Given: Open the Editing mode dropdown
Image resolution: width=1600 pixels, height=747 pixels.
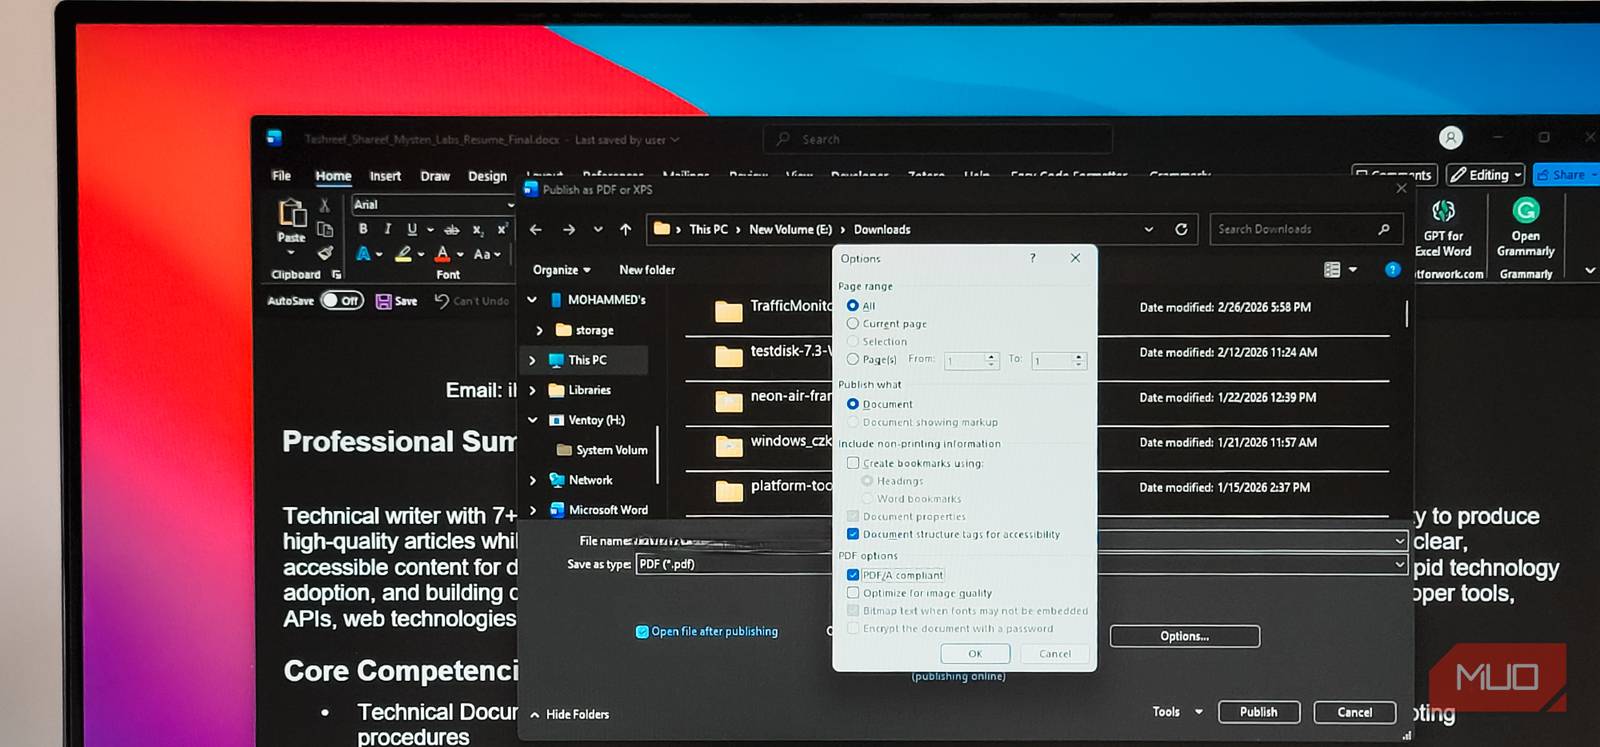Looking at the screenshot, I should 1486,175.
